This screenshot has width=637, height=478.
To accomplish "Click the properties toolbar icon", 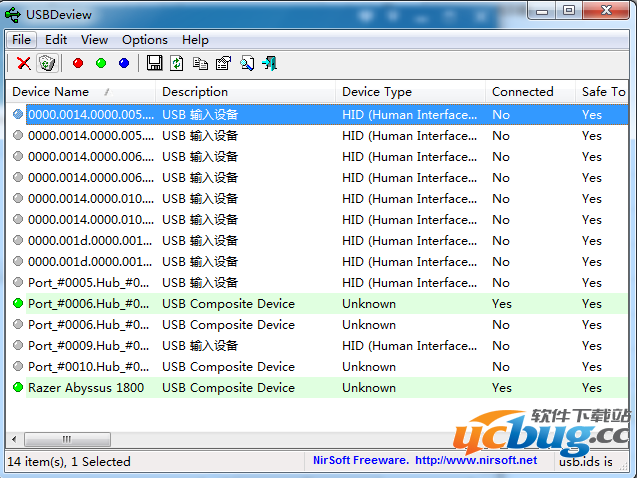I will [223, 63].
